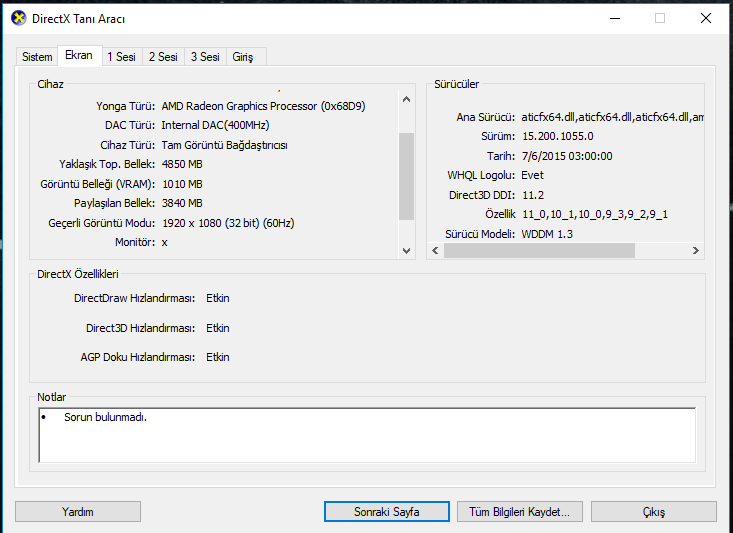Minimize the DirectX Tanı Aracı window

pyautogui.click(x=615, y=18)
